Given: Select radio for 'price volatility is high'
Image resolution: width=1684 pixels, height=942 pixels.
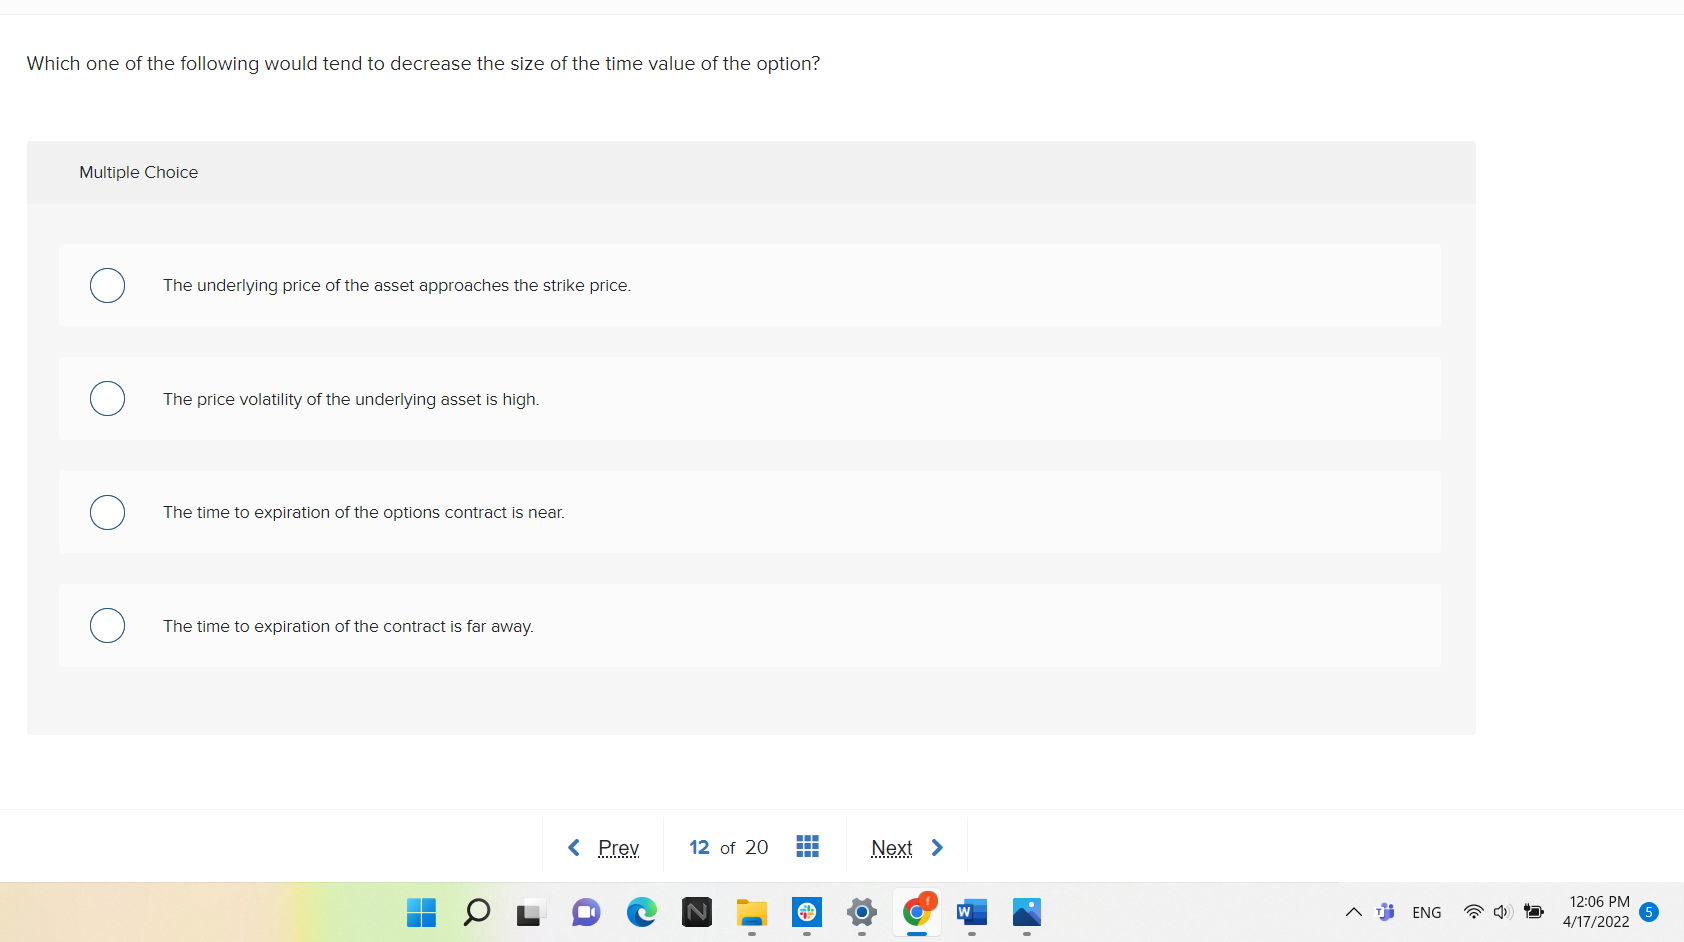Looking at the screenshot, I should coord(107,398).
